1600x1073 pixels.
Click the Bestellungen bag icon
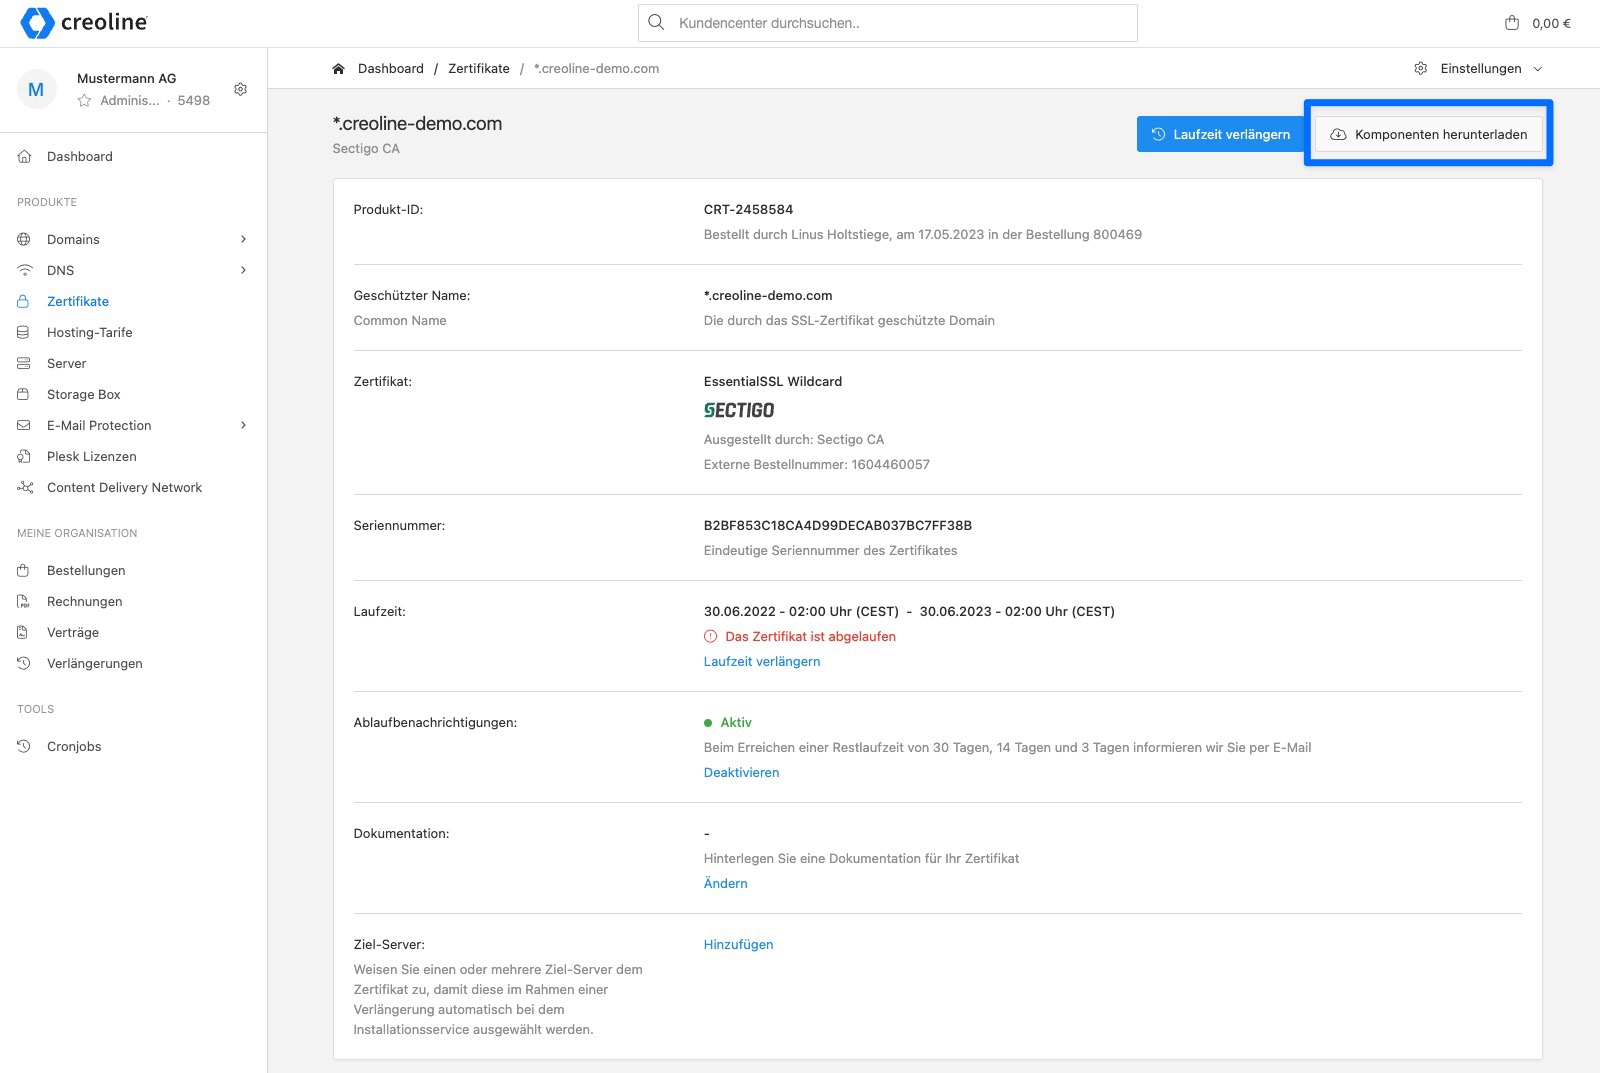pos(24,570)
